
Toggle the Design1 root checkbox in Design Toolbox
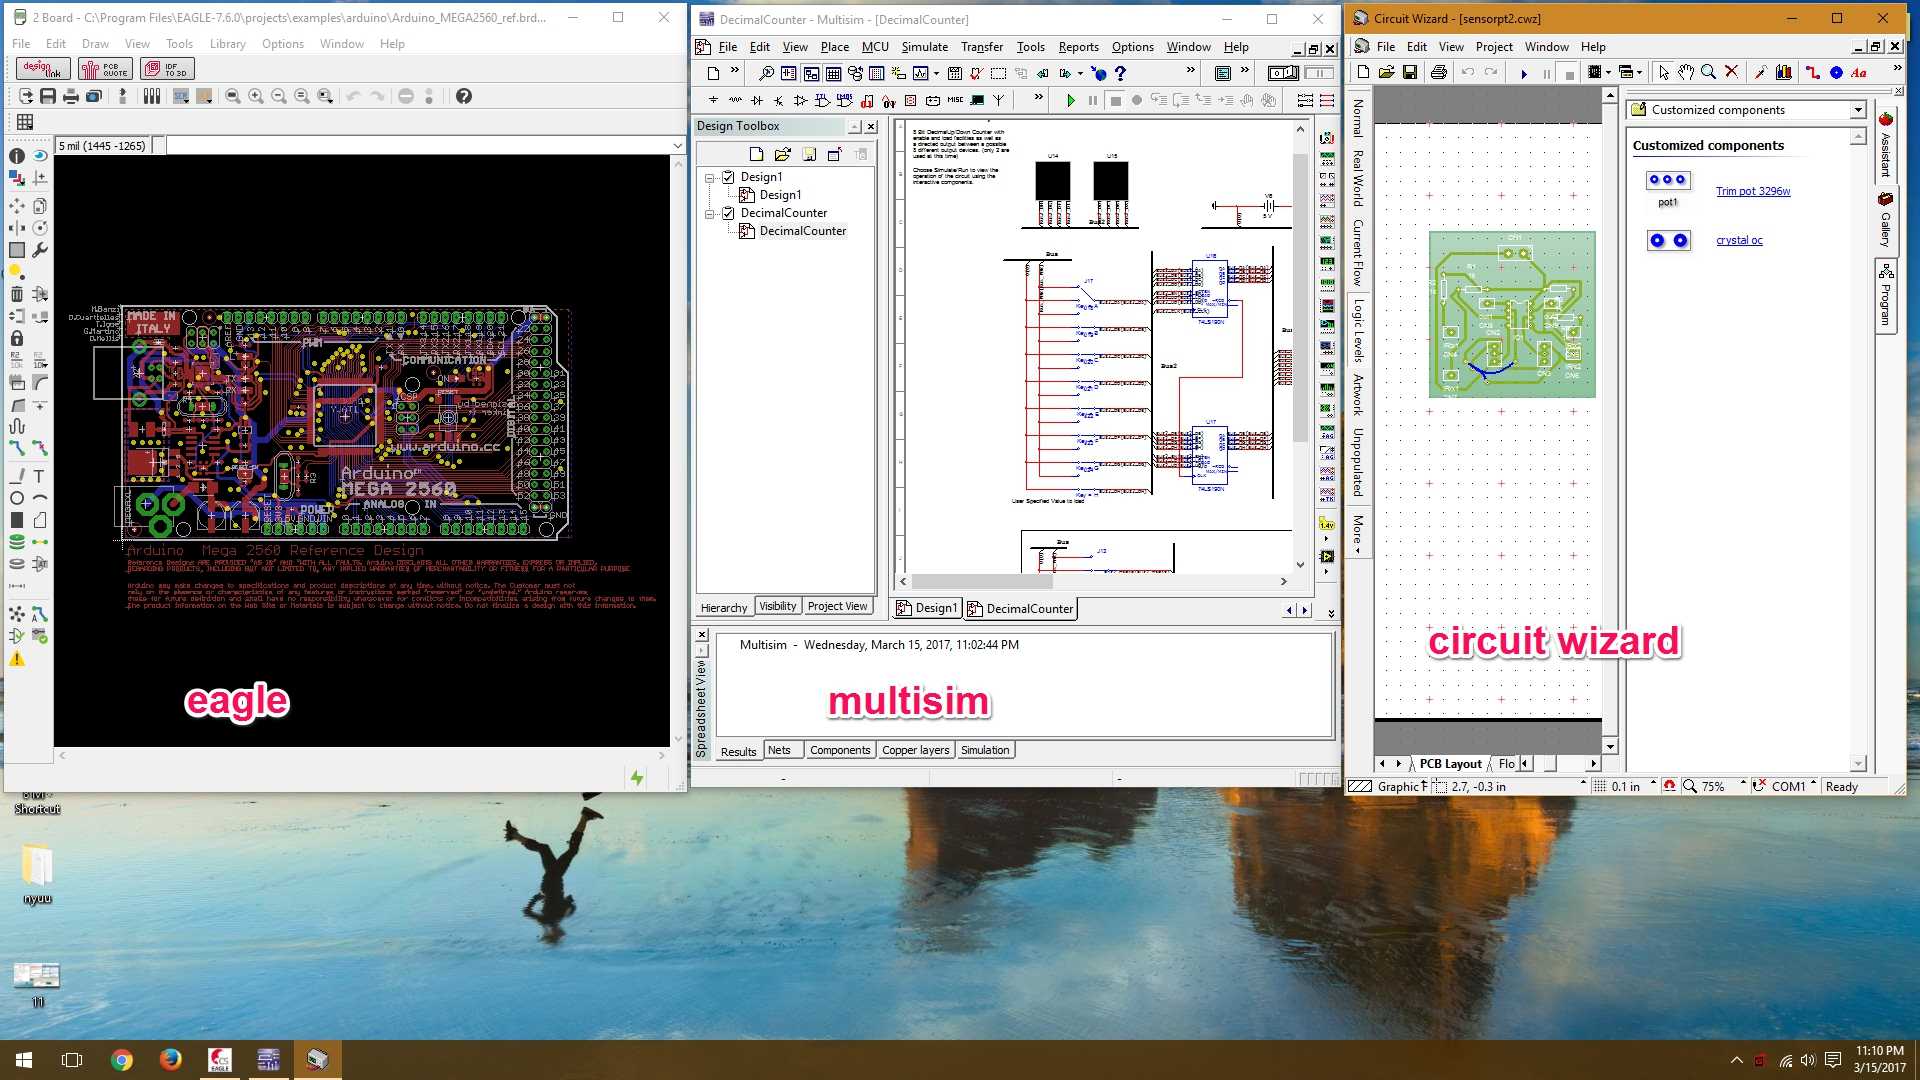coord(728,177)
